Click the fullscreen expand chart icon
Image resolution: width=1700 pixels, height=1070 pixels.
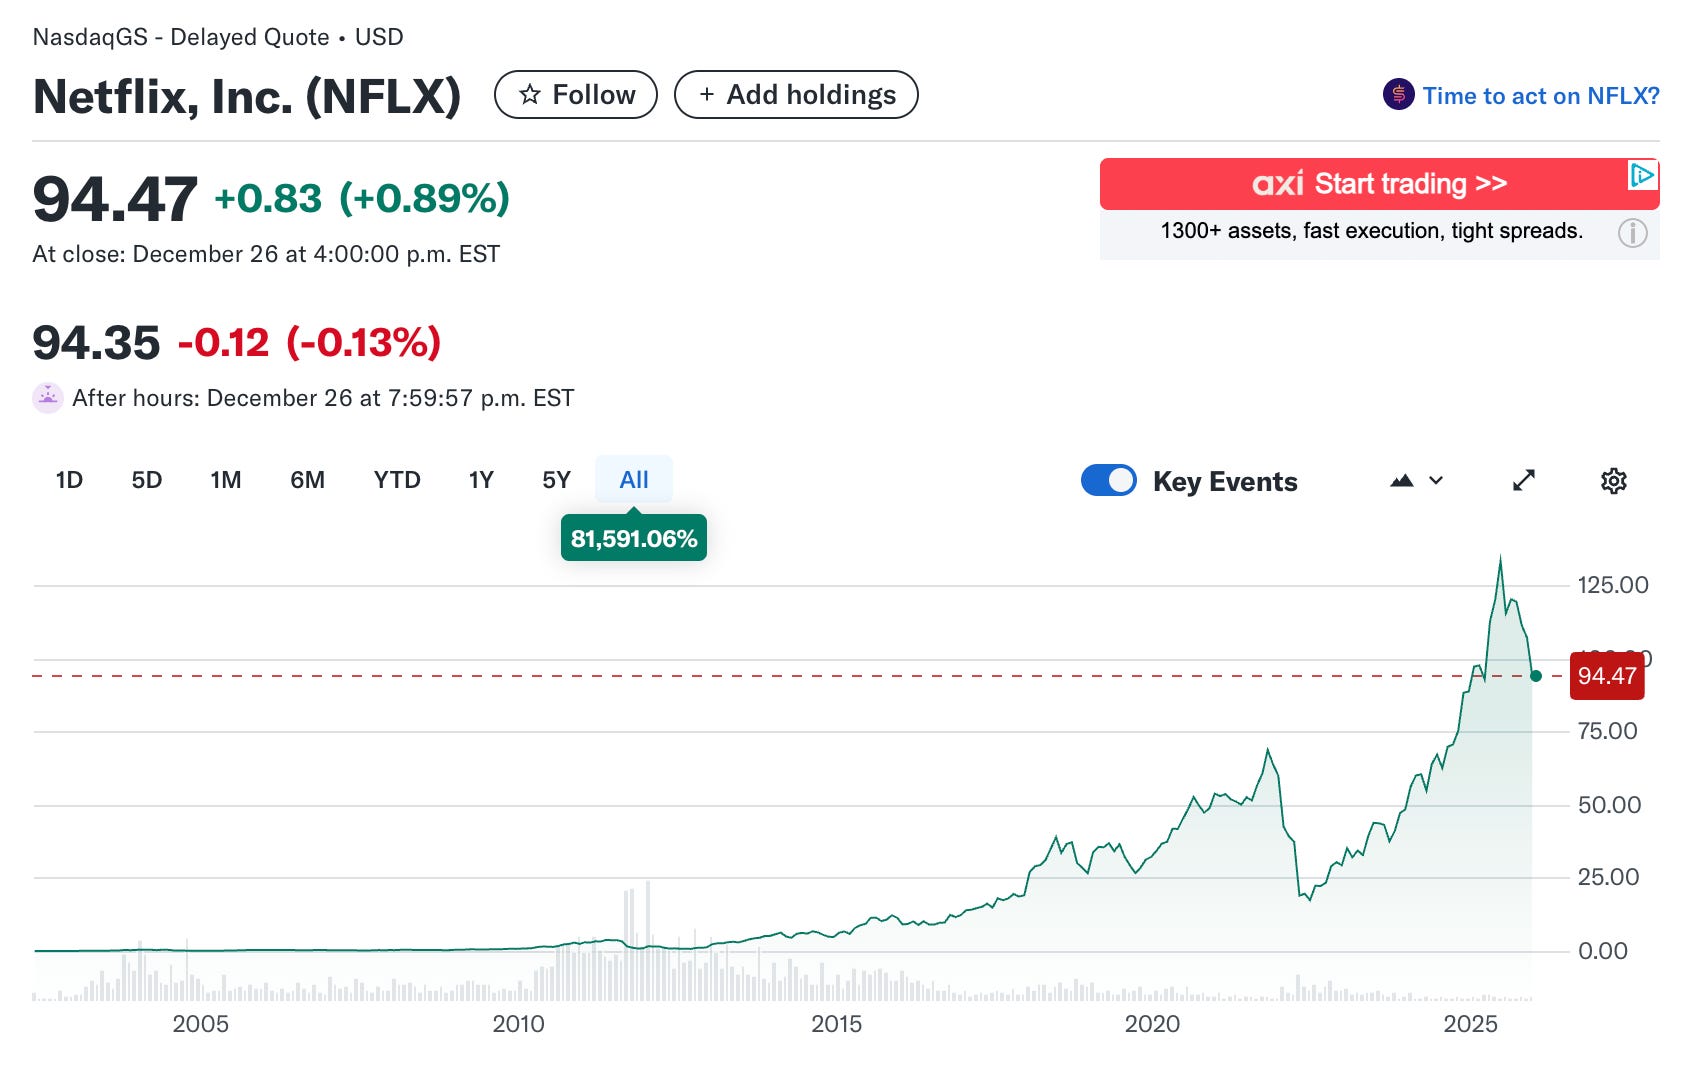tap(1523, 481)
